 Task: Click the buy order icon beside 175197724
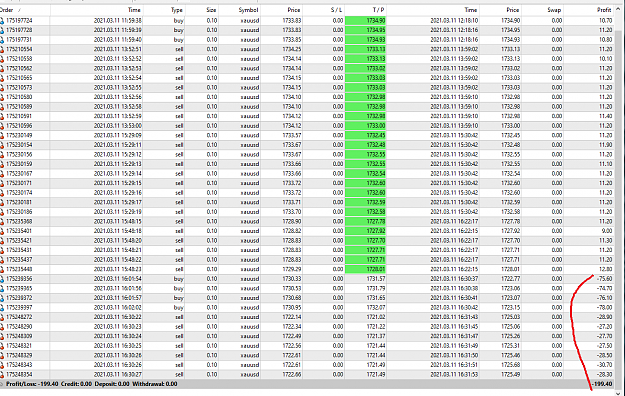2,20
